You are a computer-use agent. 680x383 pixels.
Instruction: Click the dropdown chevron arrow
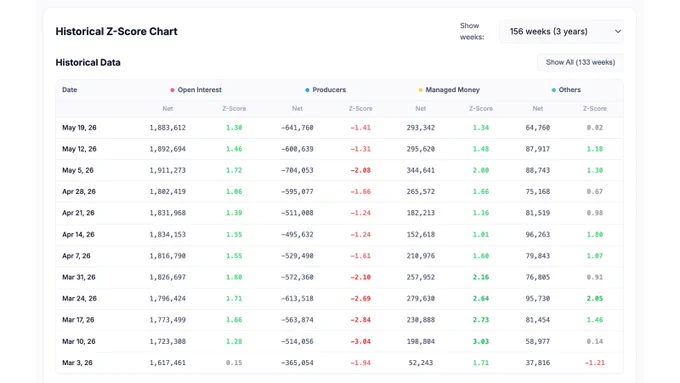pos(618,32)
